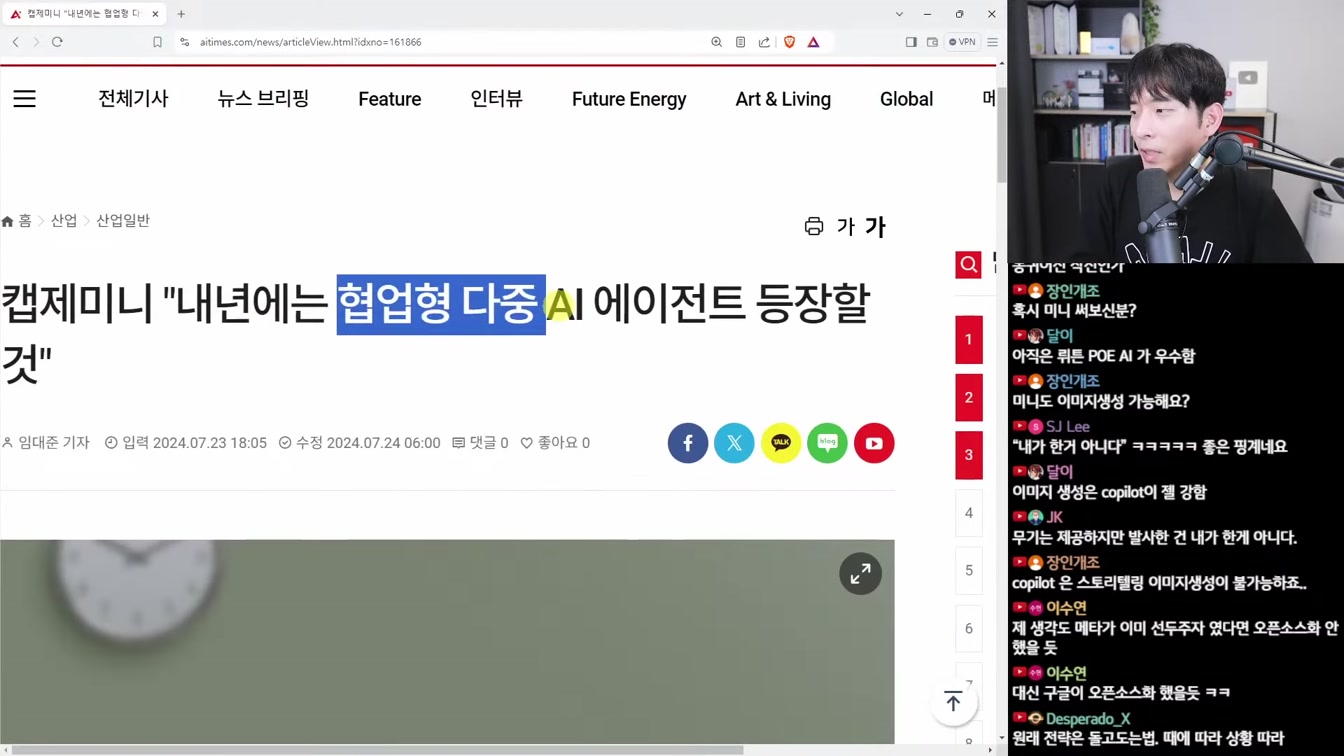Open the 뉴스 브리핑 menu
The width and height of the screenshot is (1344, 756).
(263, 99)
